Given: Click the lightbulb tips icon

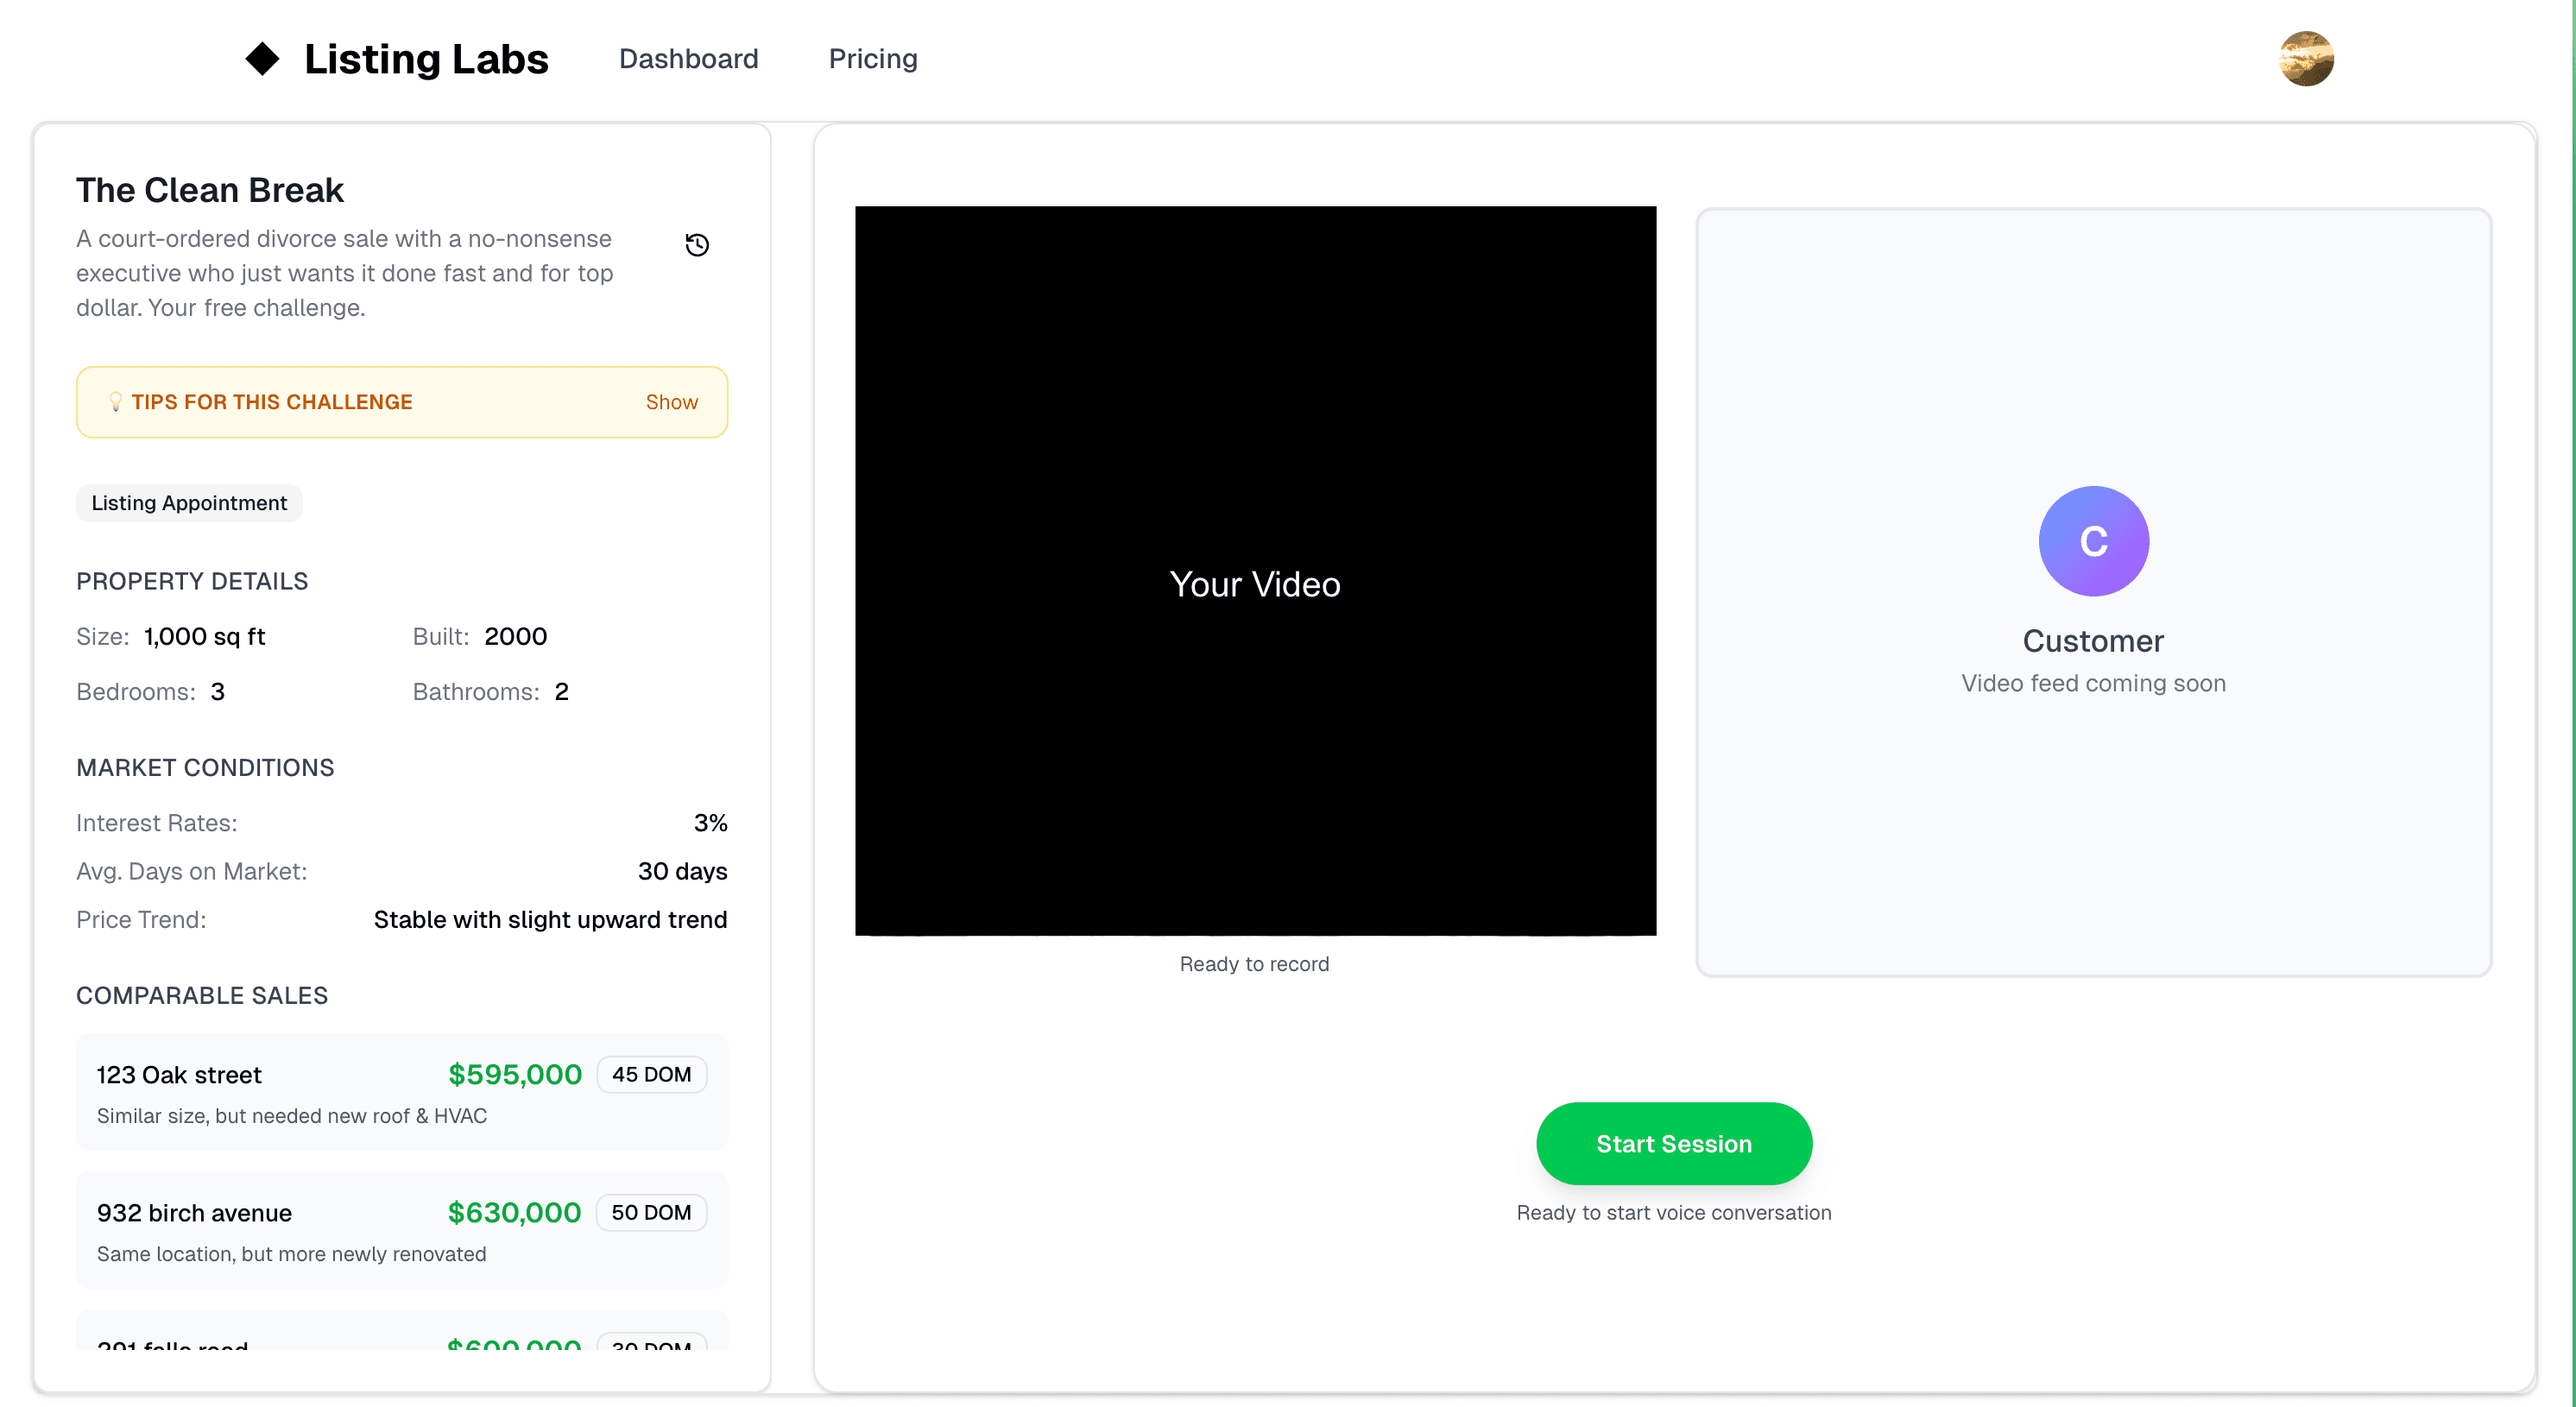Looking at the screenshot, I should click(116, 402).
